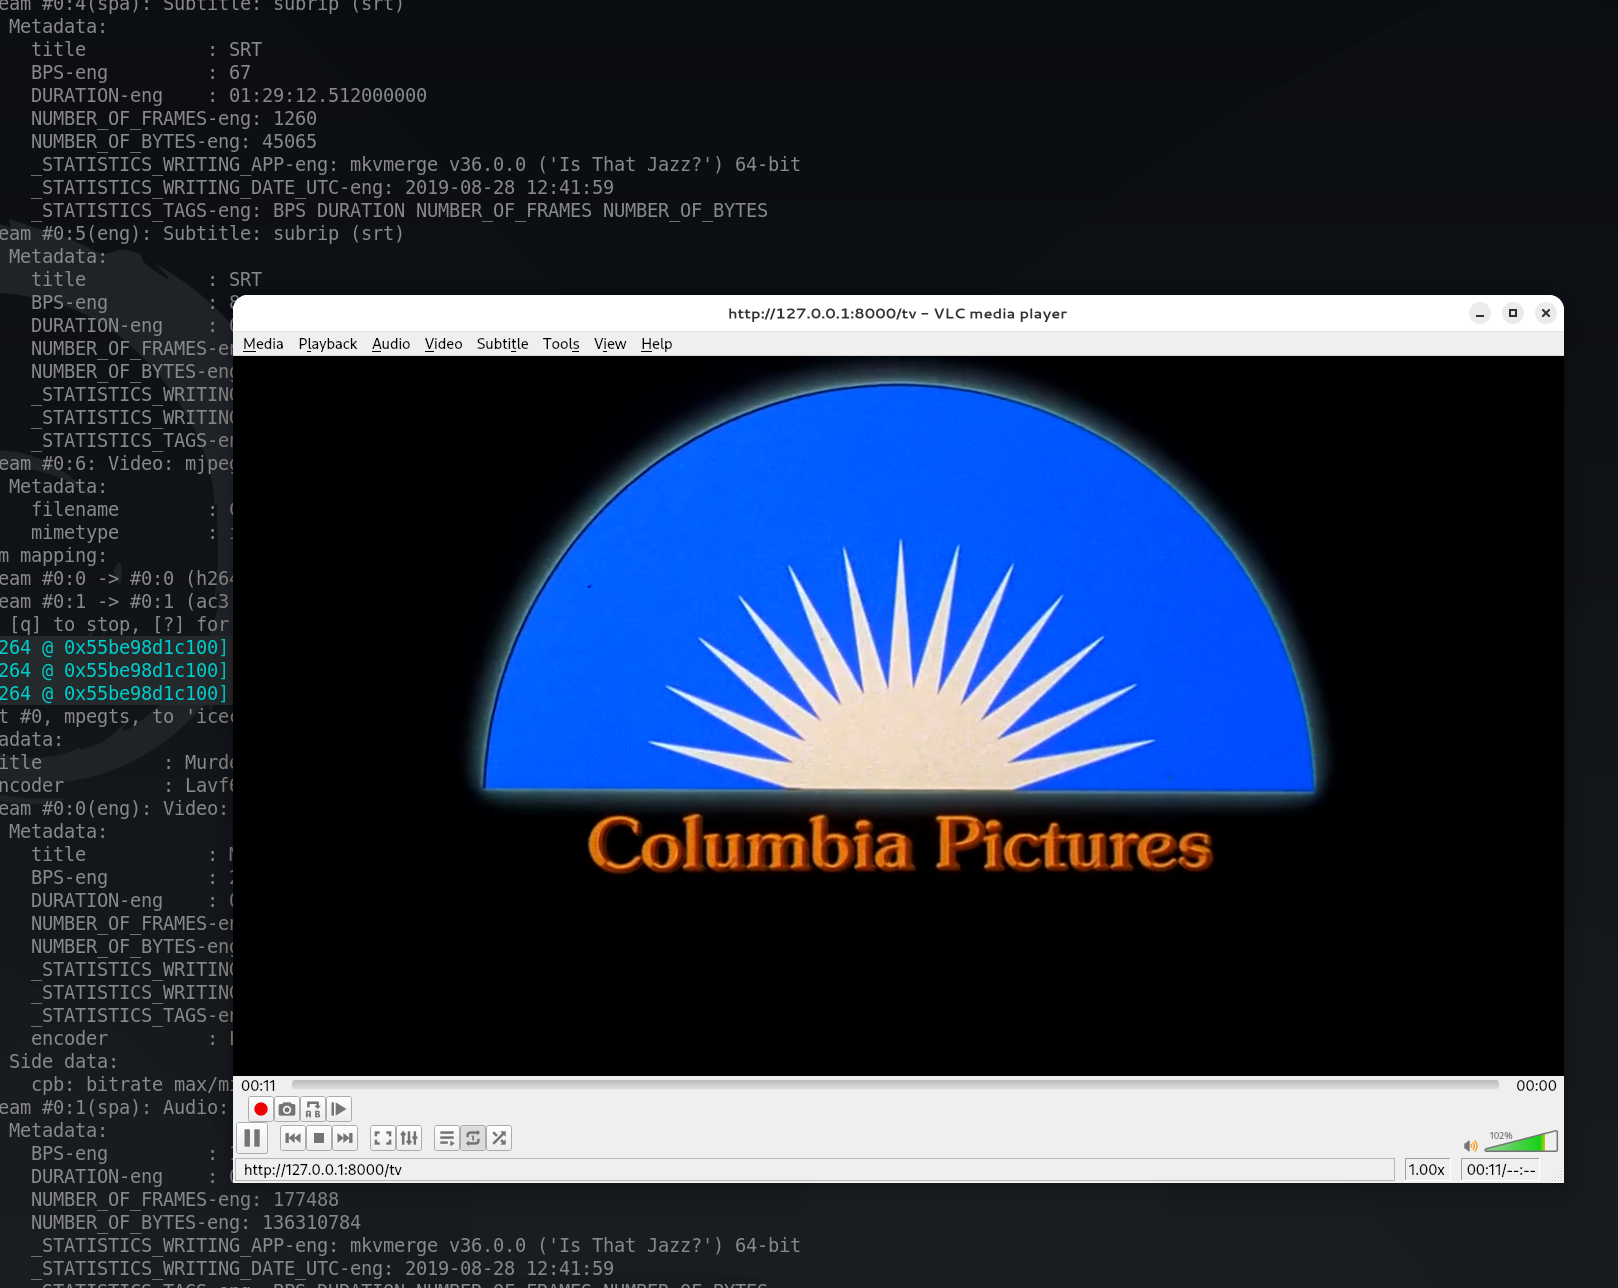Enable random shuffle playback

499,1138
